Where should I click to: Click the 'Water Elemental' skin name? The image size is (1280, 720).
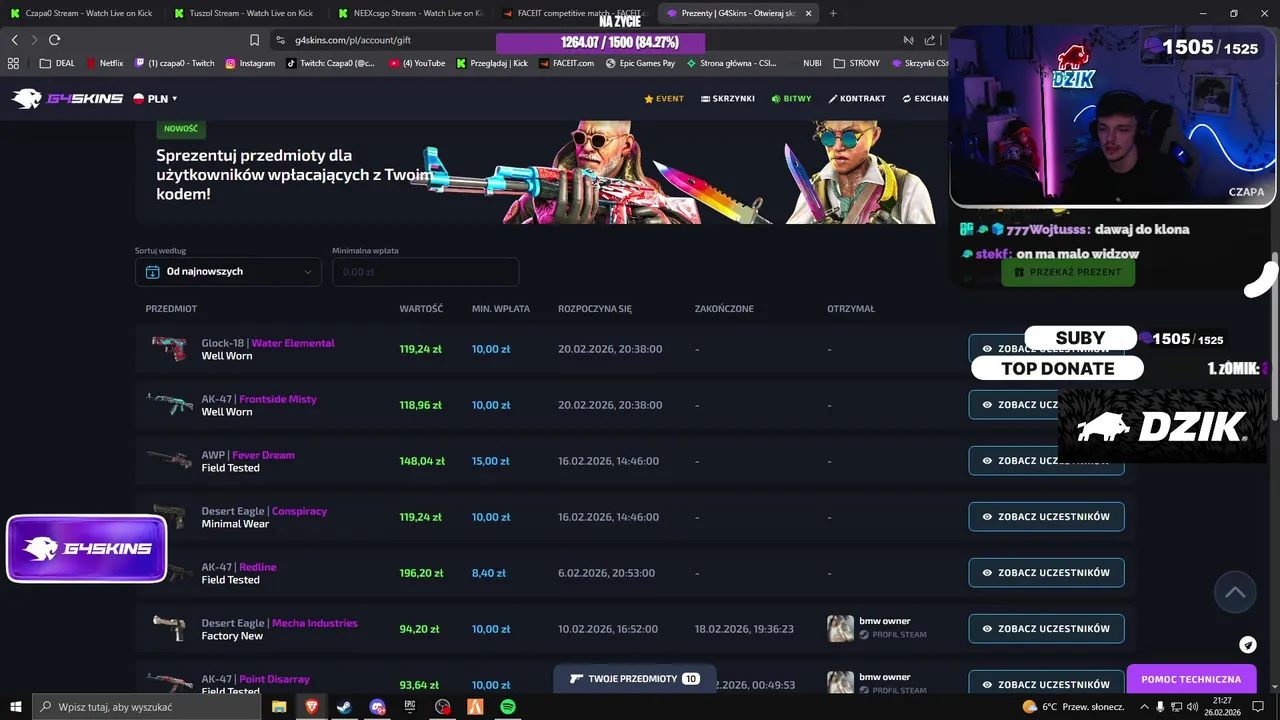pyautogui.click(x=293, y=343)
